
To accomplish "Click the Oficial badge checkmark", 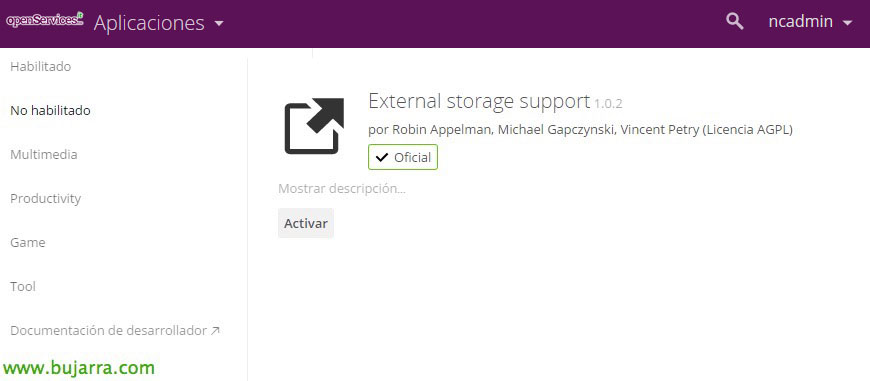I will [382, 158].
